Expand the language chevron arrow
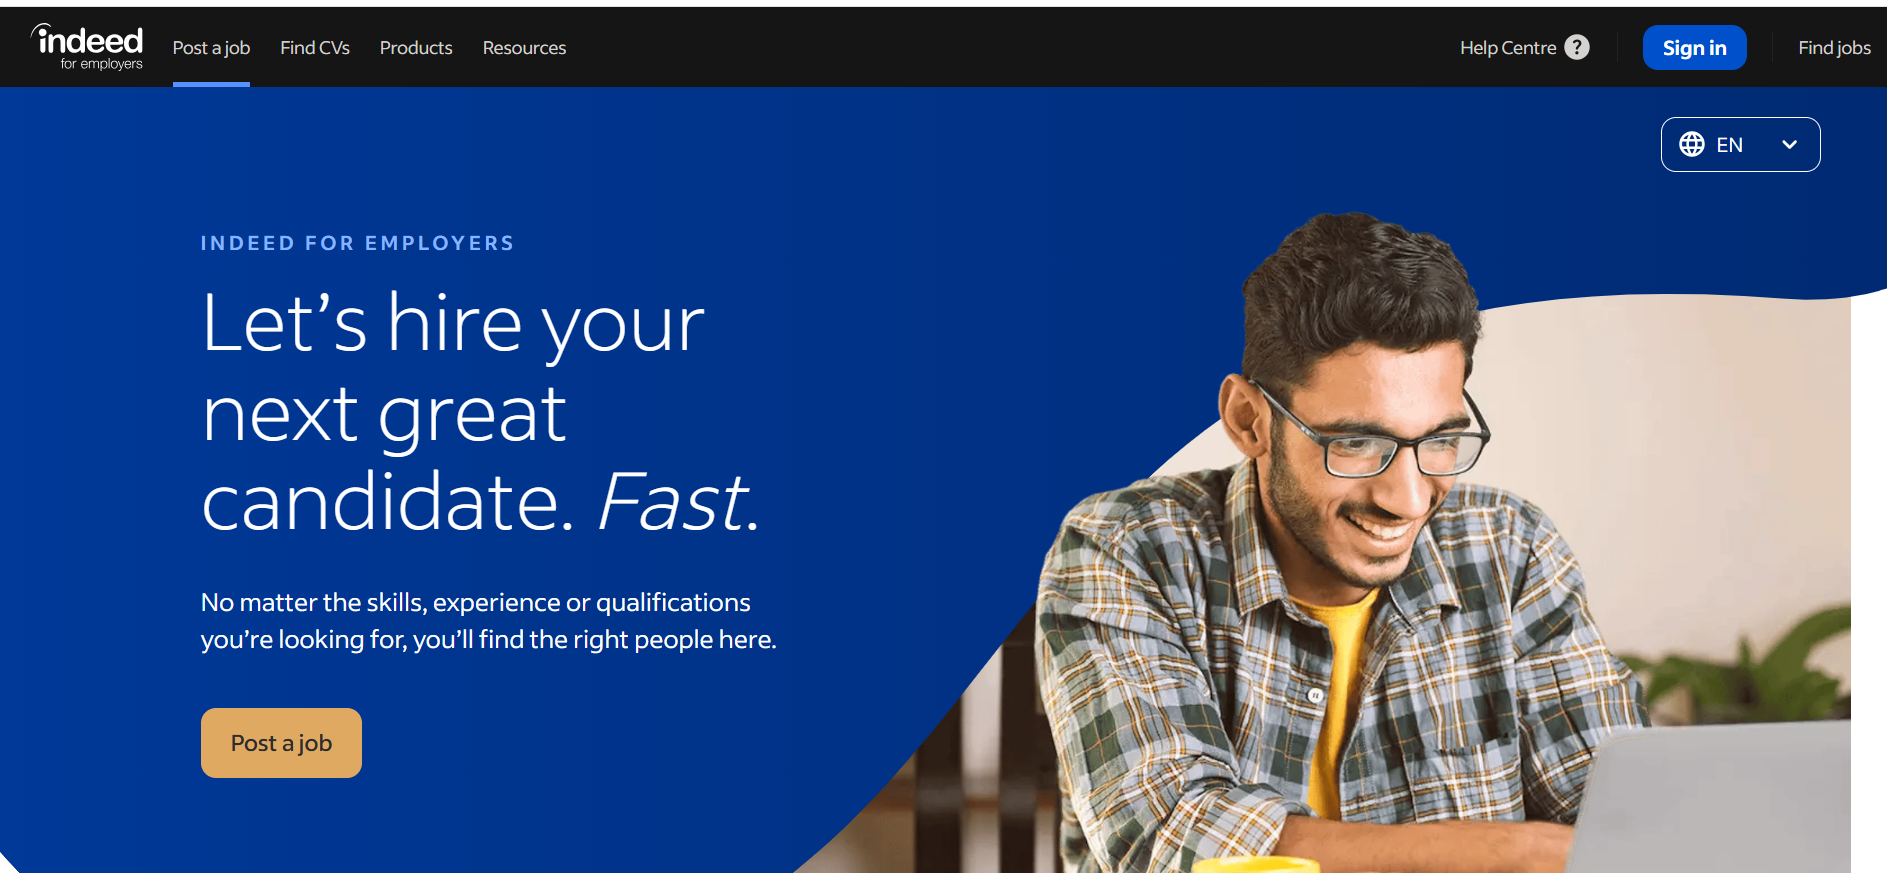This screenshot has height=873, width=1887. (1790, 144)
